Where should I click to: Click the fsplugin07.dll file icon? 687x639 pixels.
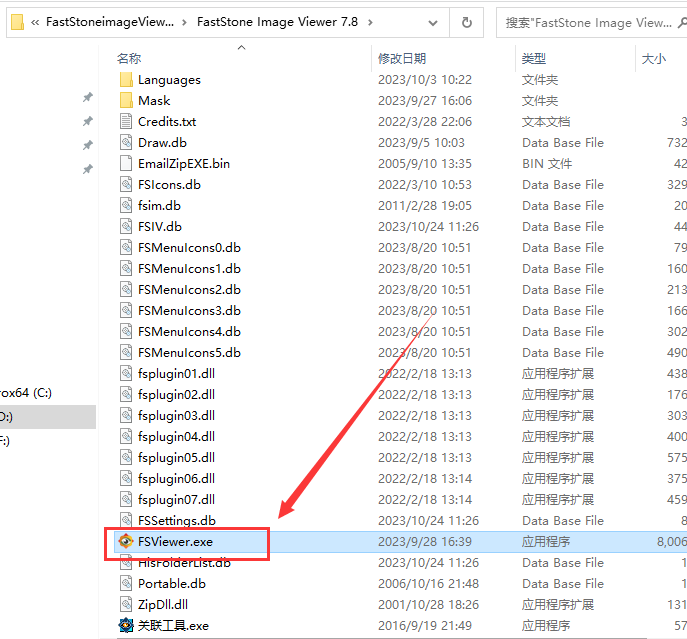[x=126, y=500]
